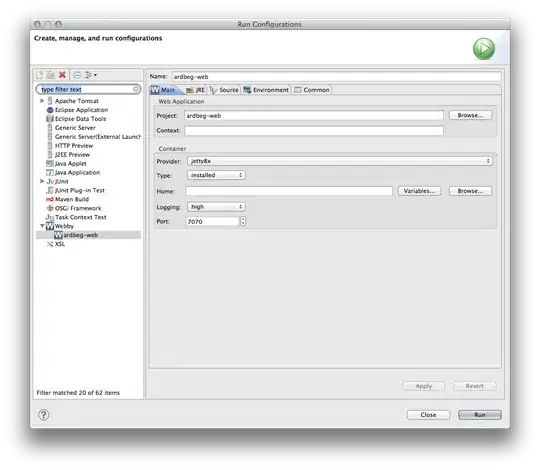The width and height of the screenshot is (540, 470).
Task: Click into the Context input field
Action: click(x=314, y=131)
